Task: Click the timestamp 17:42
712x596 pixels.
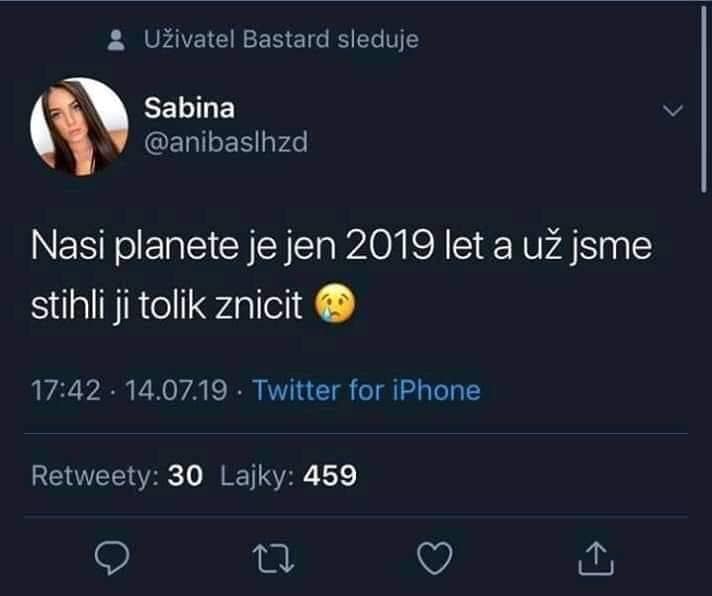Action: click(66, 390)
